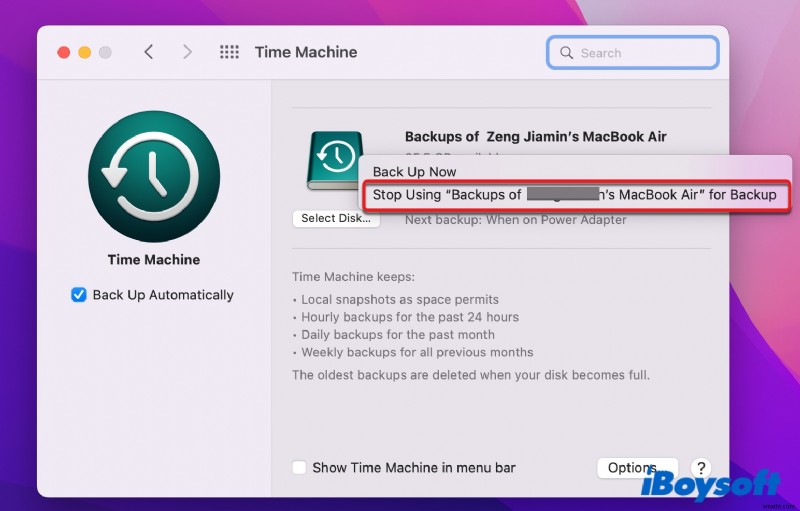Go forward with the right arrow

coord(187,52)
